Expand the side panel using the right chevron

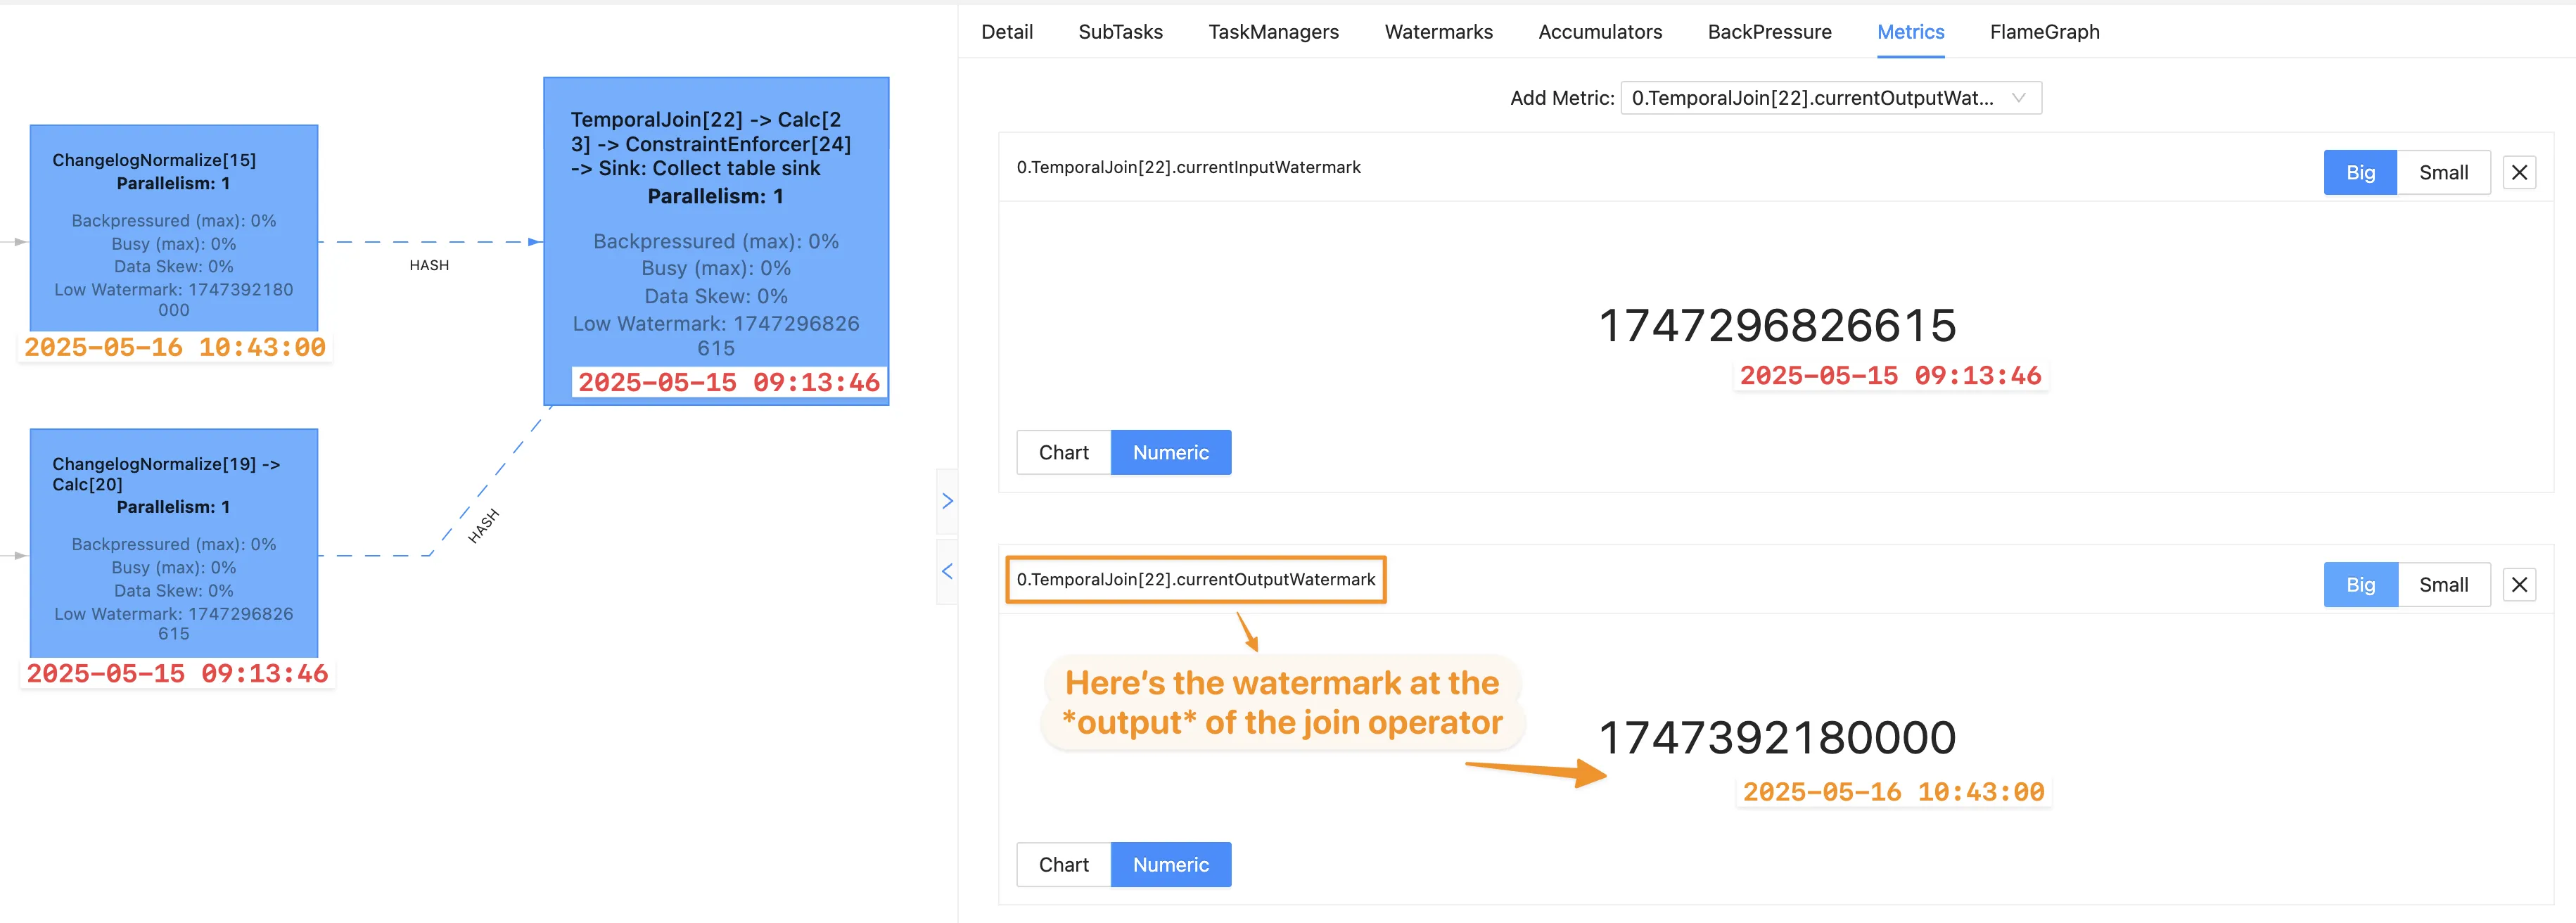[x=947, y=501]
